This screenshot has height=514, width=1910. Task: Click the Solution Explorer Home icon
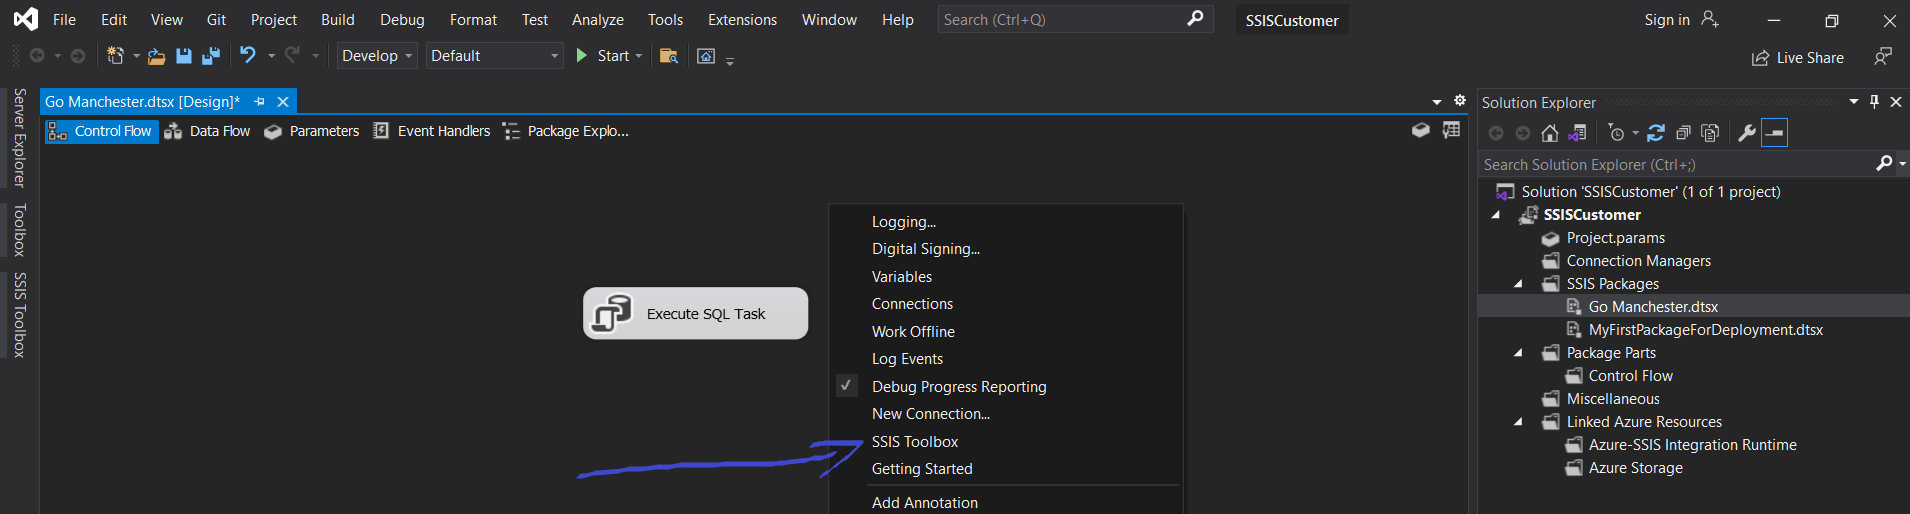tap(1550, 133)
